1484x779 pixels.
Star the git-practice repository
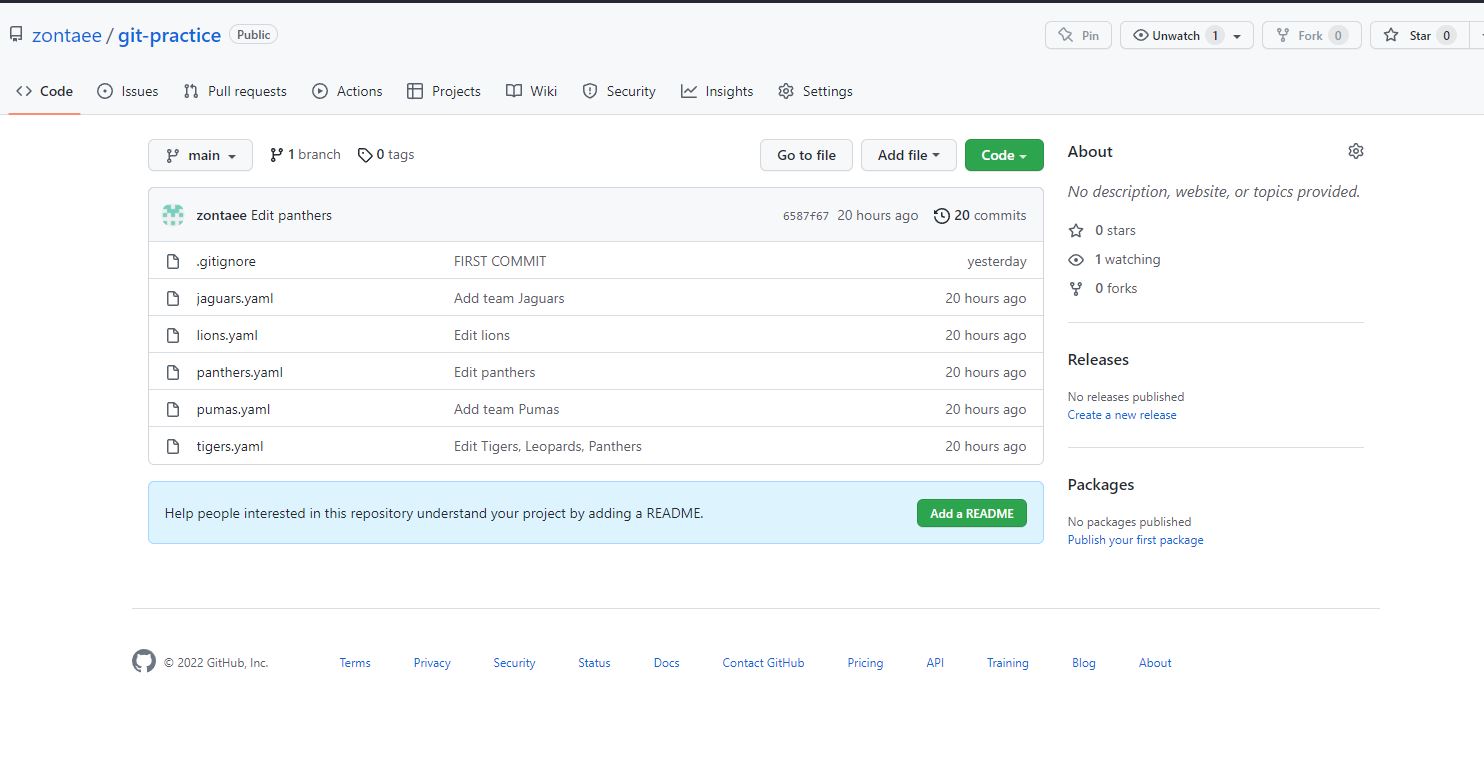pyautogui.click(x=1419, y=35)
